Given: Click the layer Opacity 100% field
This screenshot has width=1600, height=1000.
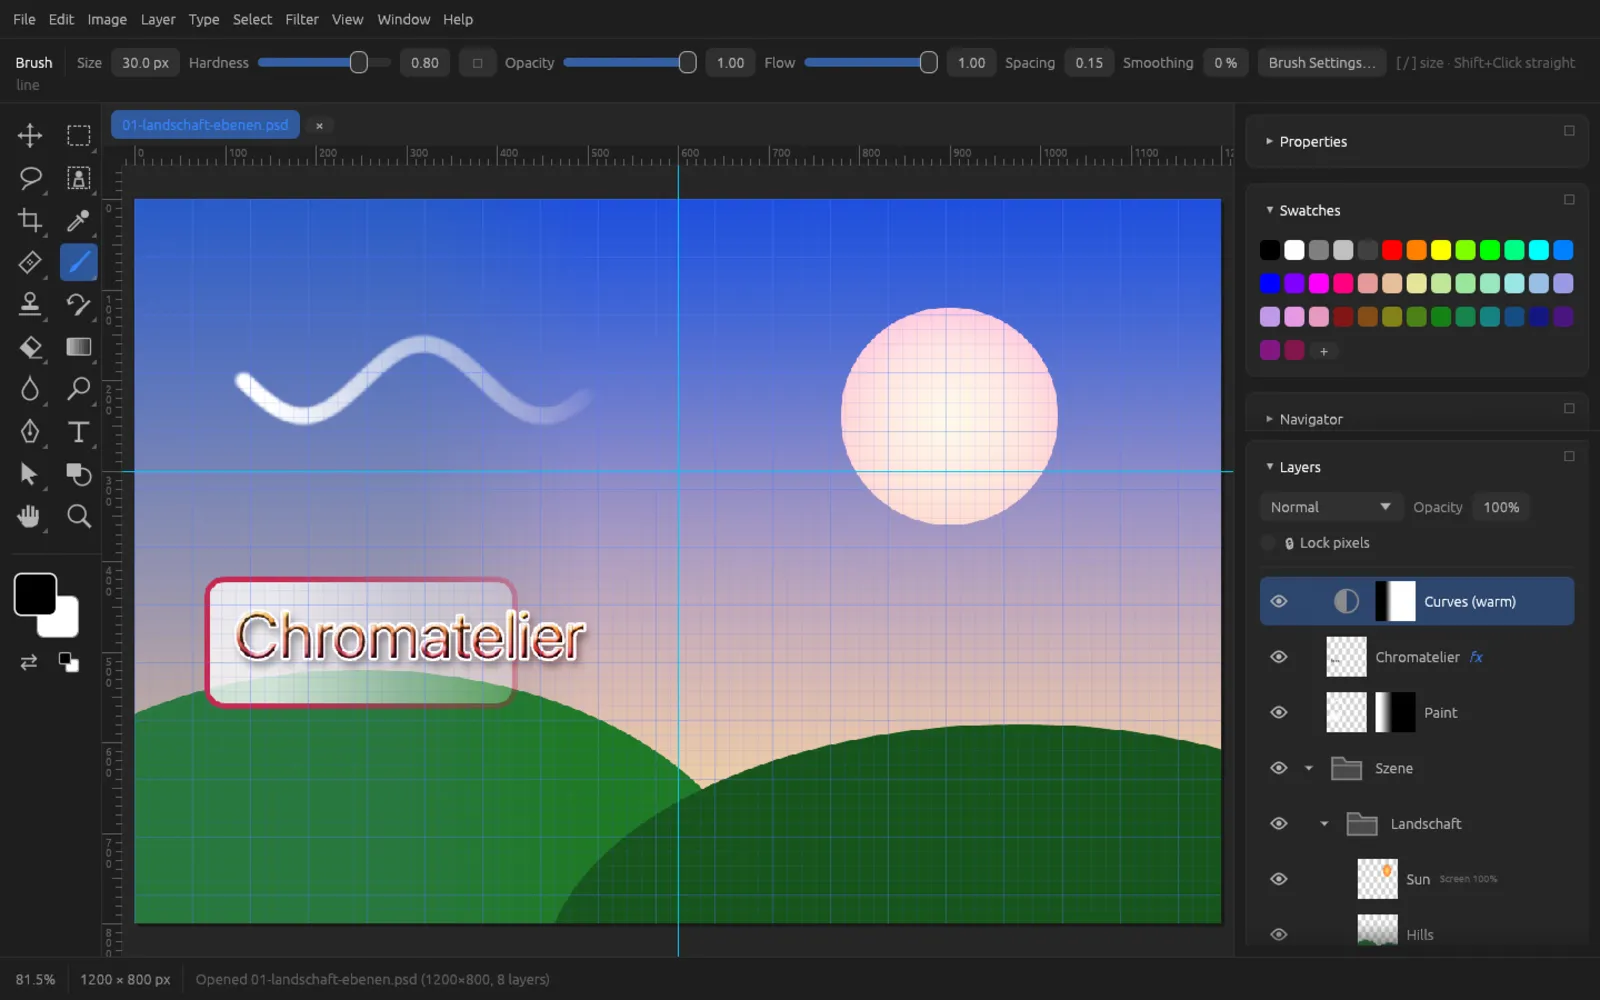Looking at the screenshot, I should (1501, 507).
